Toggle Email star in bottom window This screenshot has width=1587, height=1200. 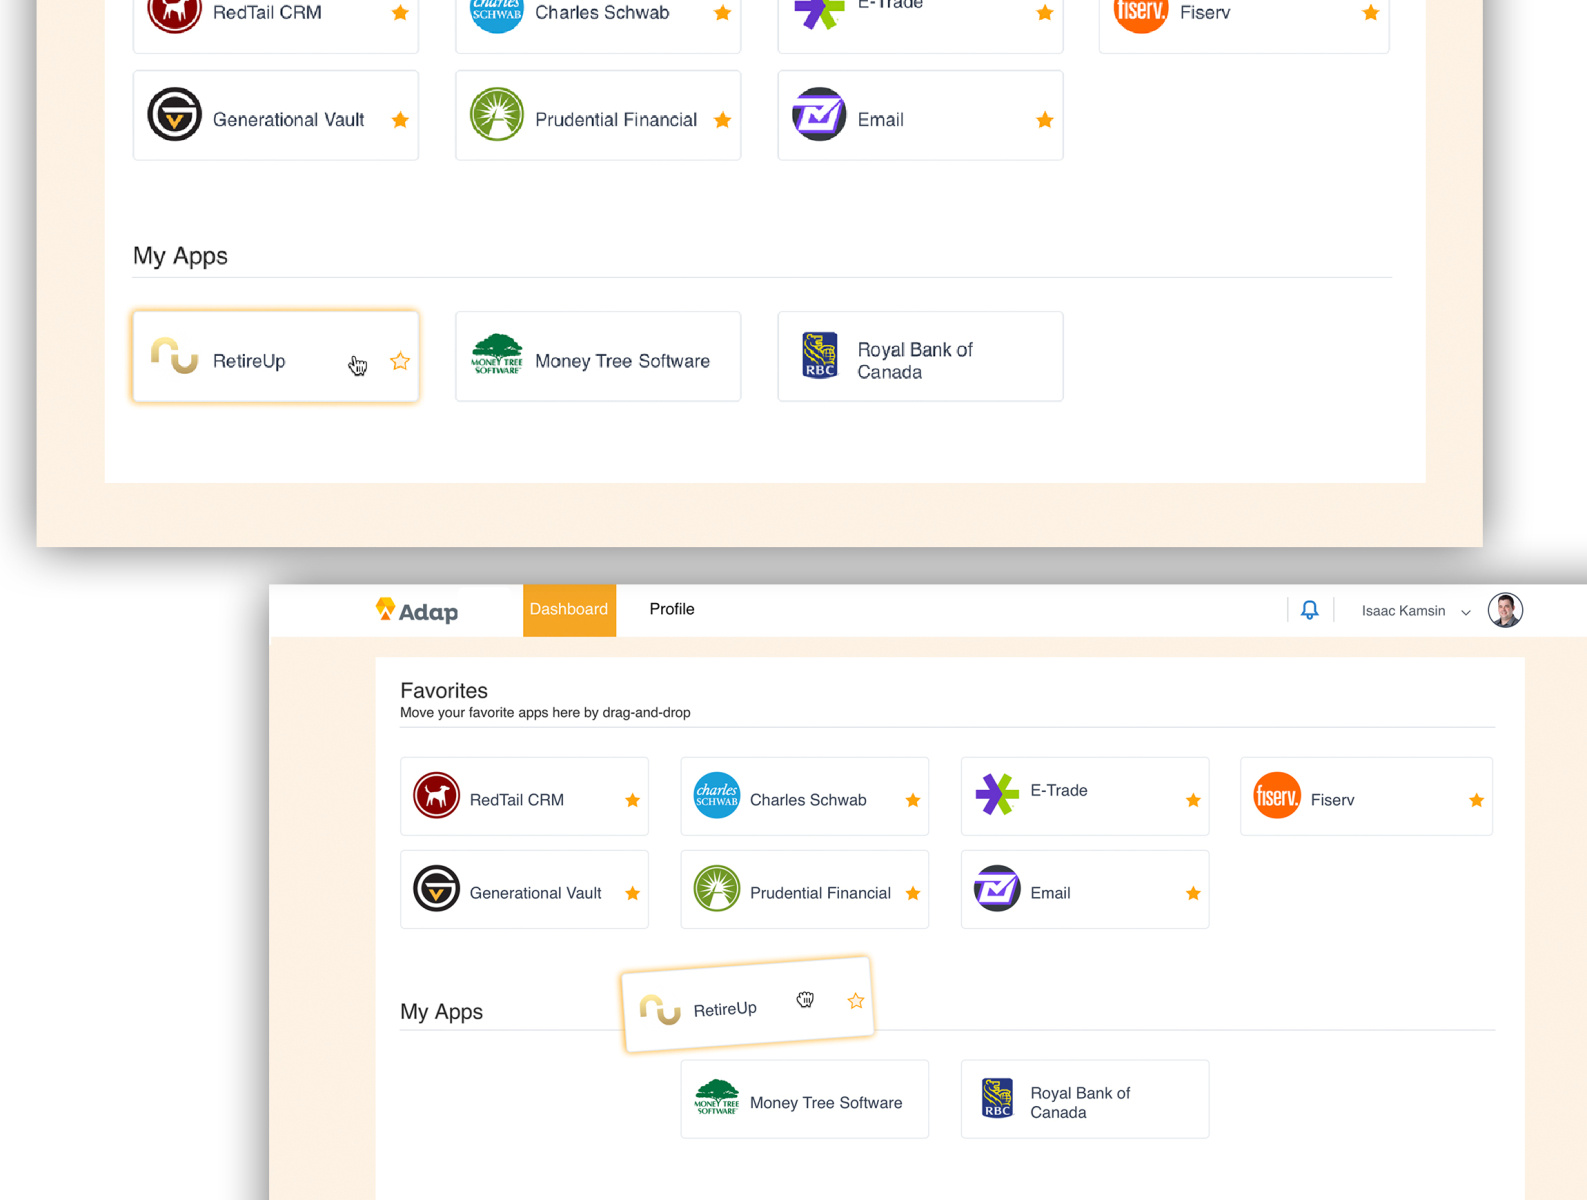coord(1193,893)
